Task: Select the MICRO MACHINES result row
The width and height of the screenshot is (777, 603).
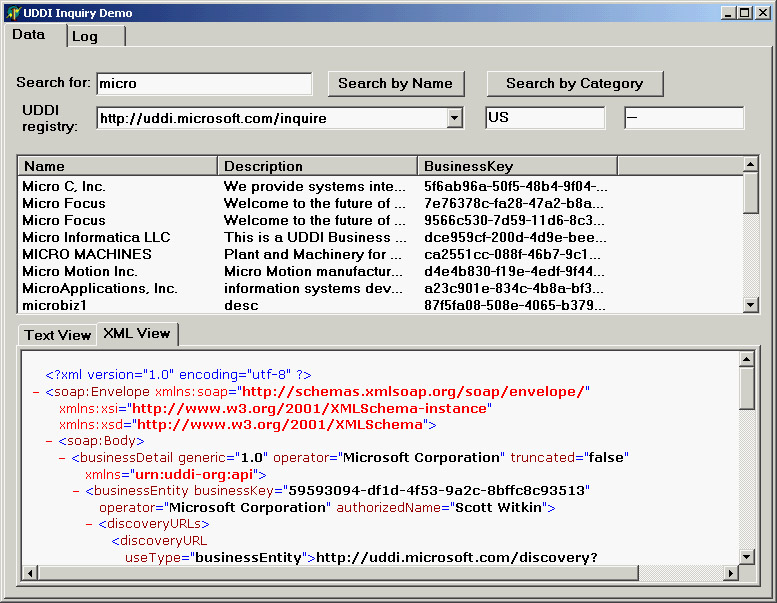Action: [x=87, y=254]
